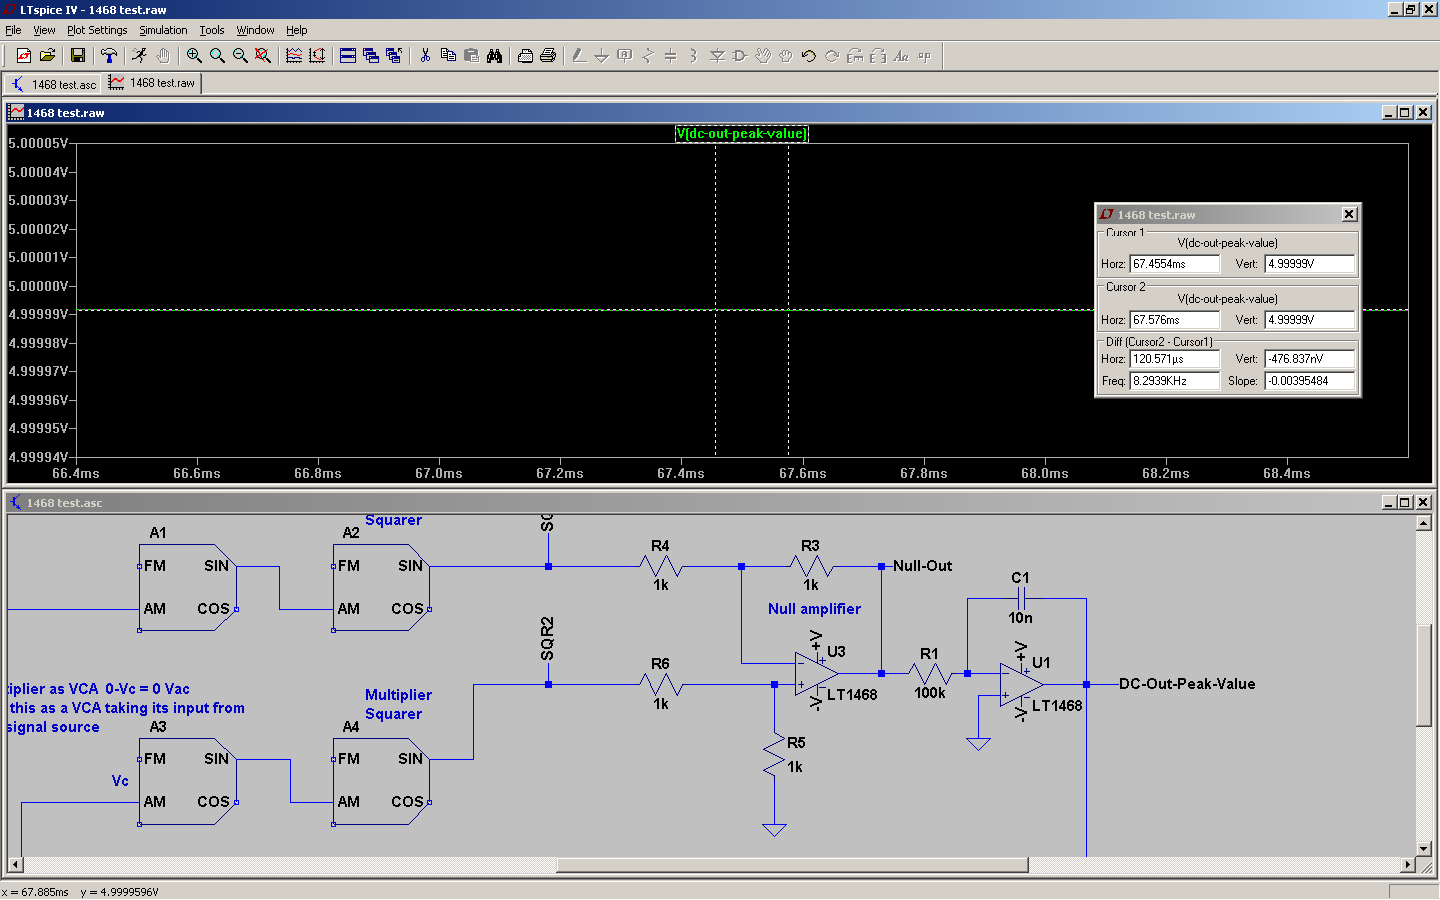Click the Paste clipboard icon

[471, 56]
